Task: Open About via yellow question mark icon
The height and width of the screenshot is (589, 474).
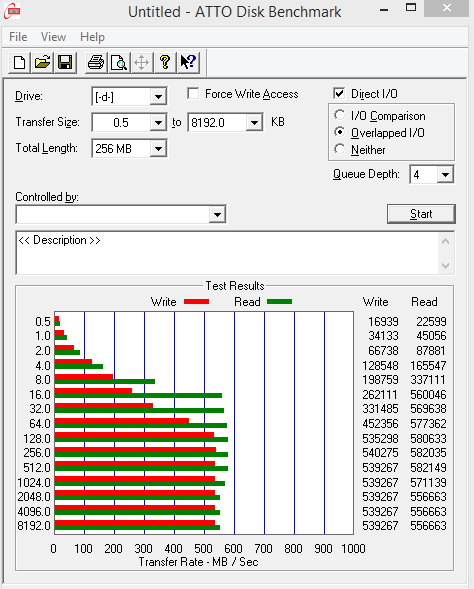Action: click(165, 62)
